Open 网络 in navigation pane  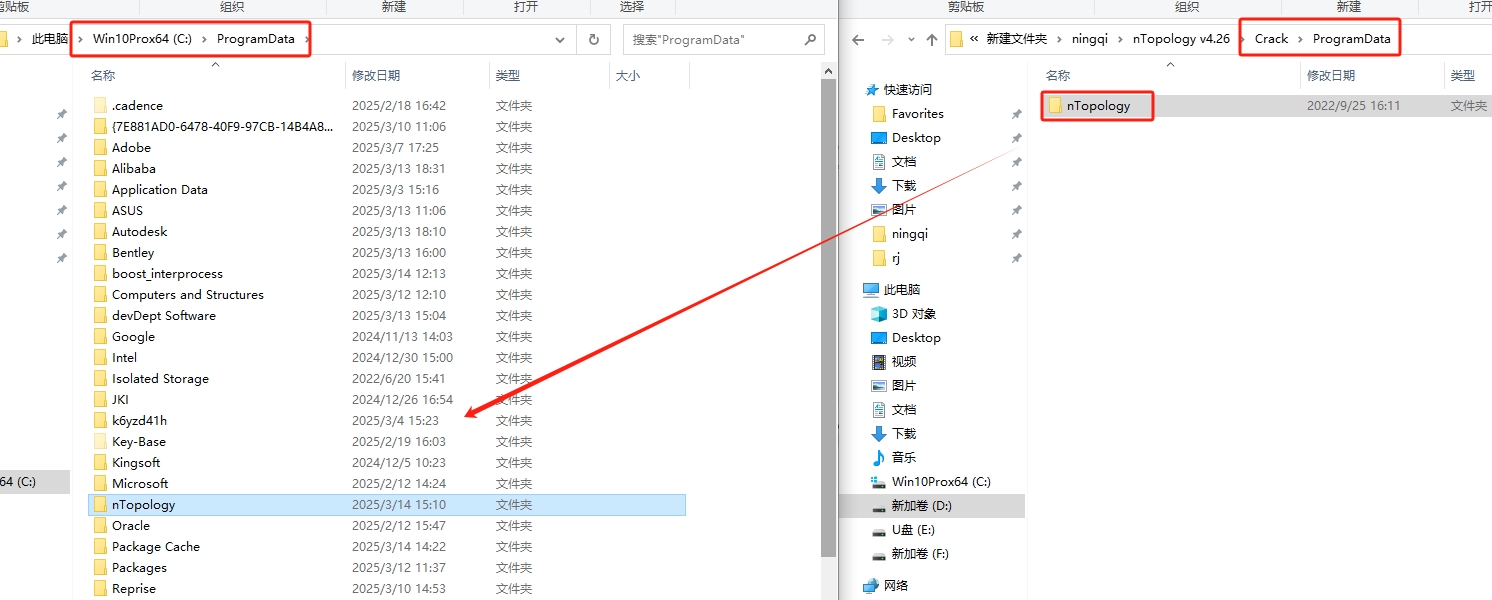(x=896, y=585)
